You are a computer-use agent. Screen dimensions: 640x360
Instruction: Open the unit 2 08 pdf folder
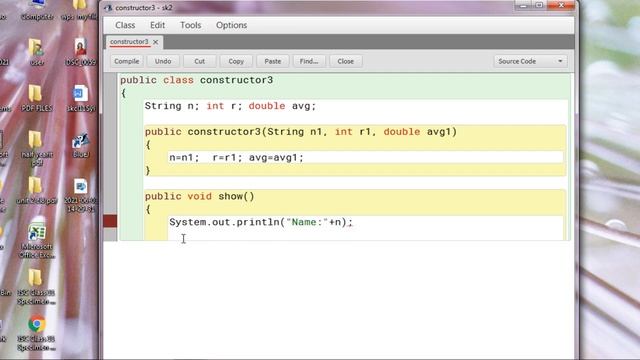(36, 191)
